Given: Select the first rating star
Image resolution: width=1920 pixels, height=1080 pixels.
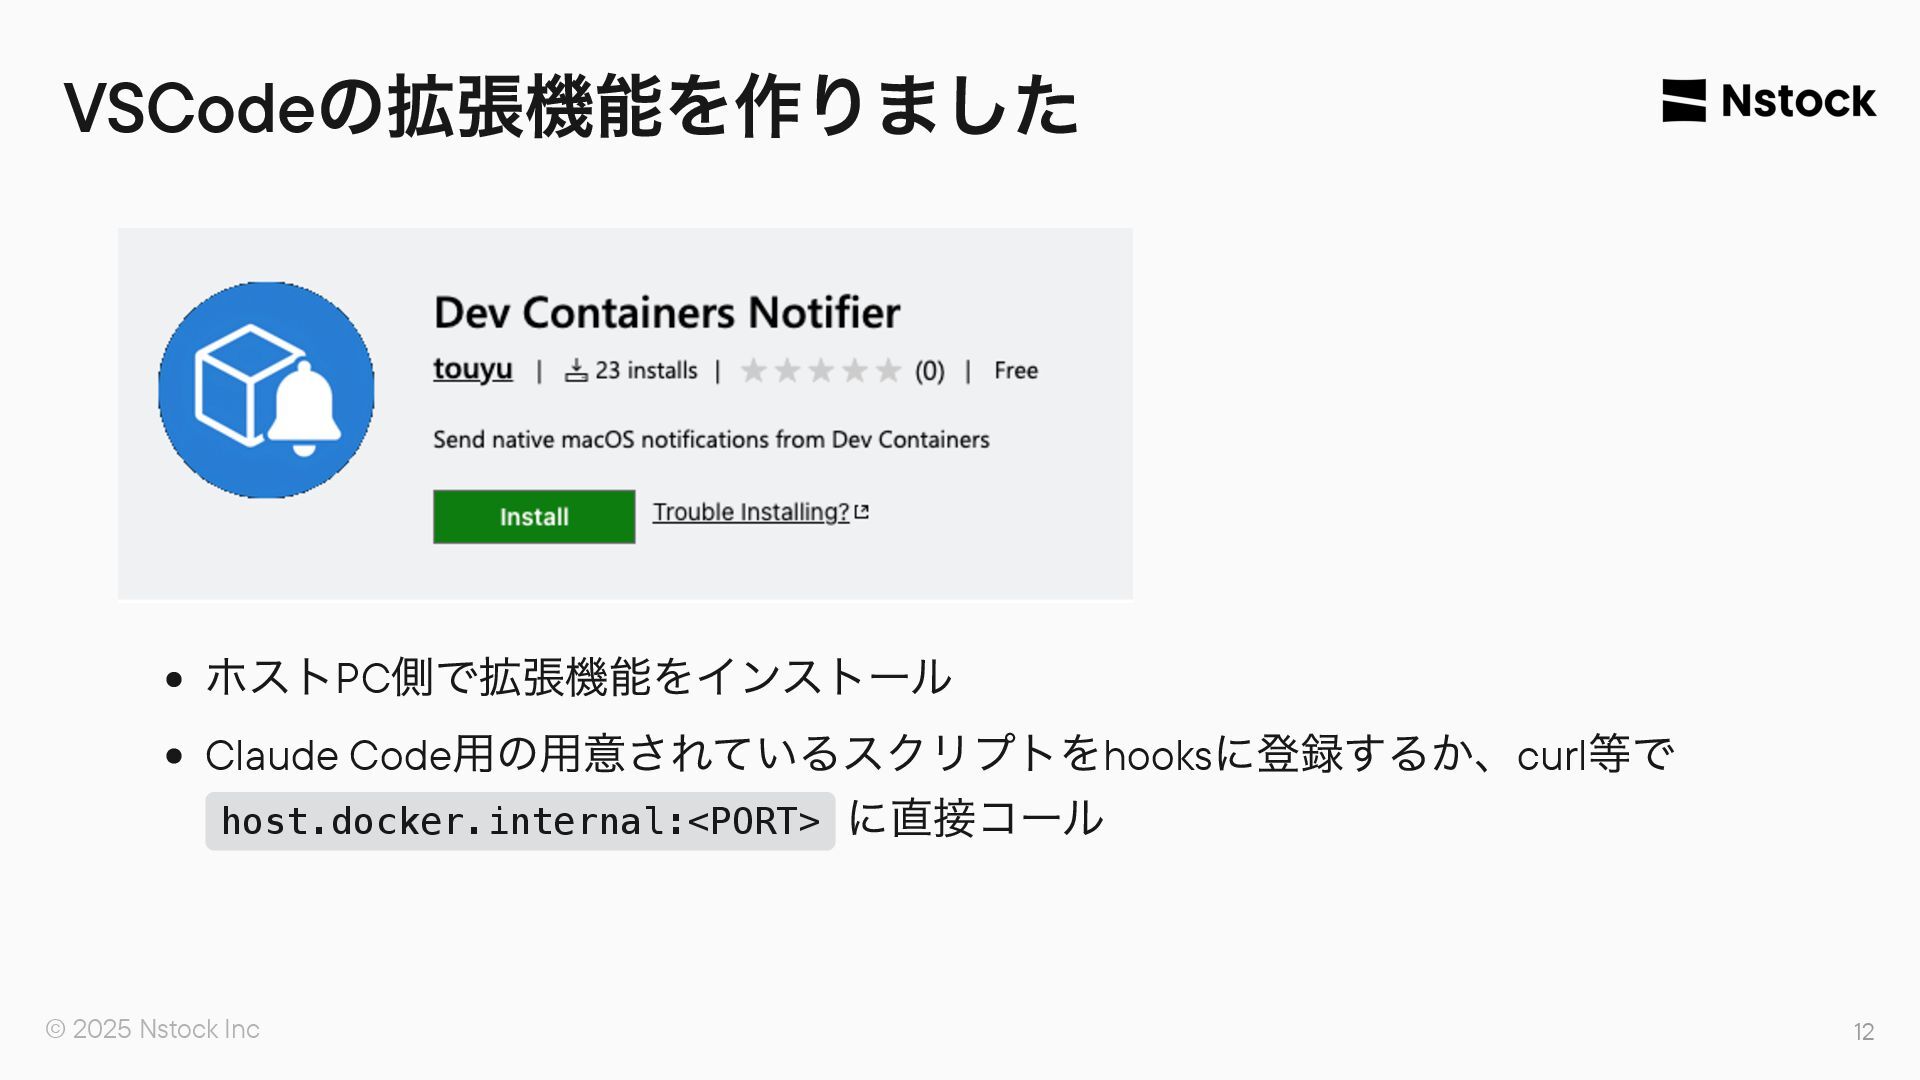Looking at the screenshot, I should (x=753, y=371).
